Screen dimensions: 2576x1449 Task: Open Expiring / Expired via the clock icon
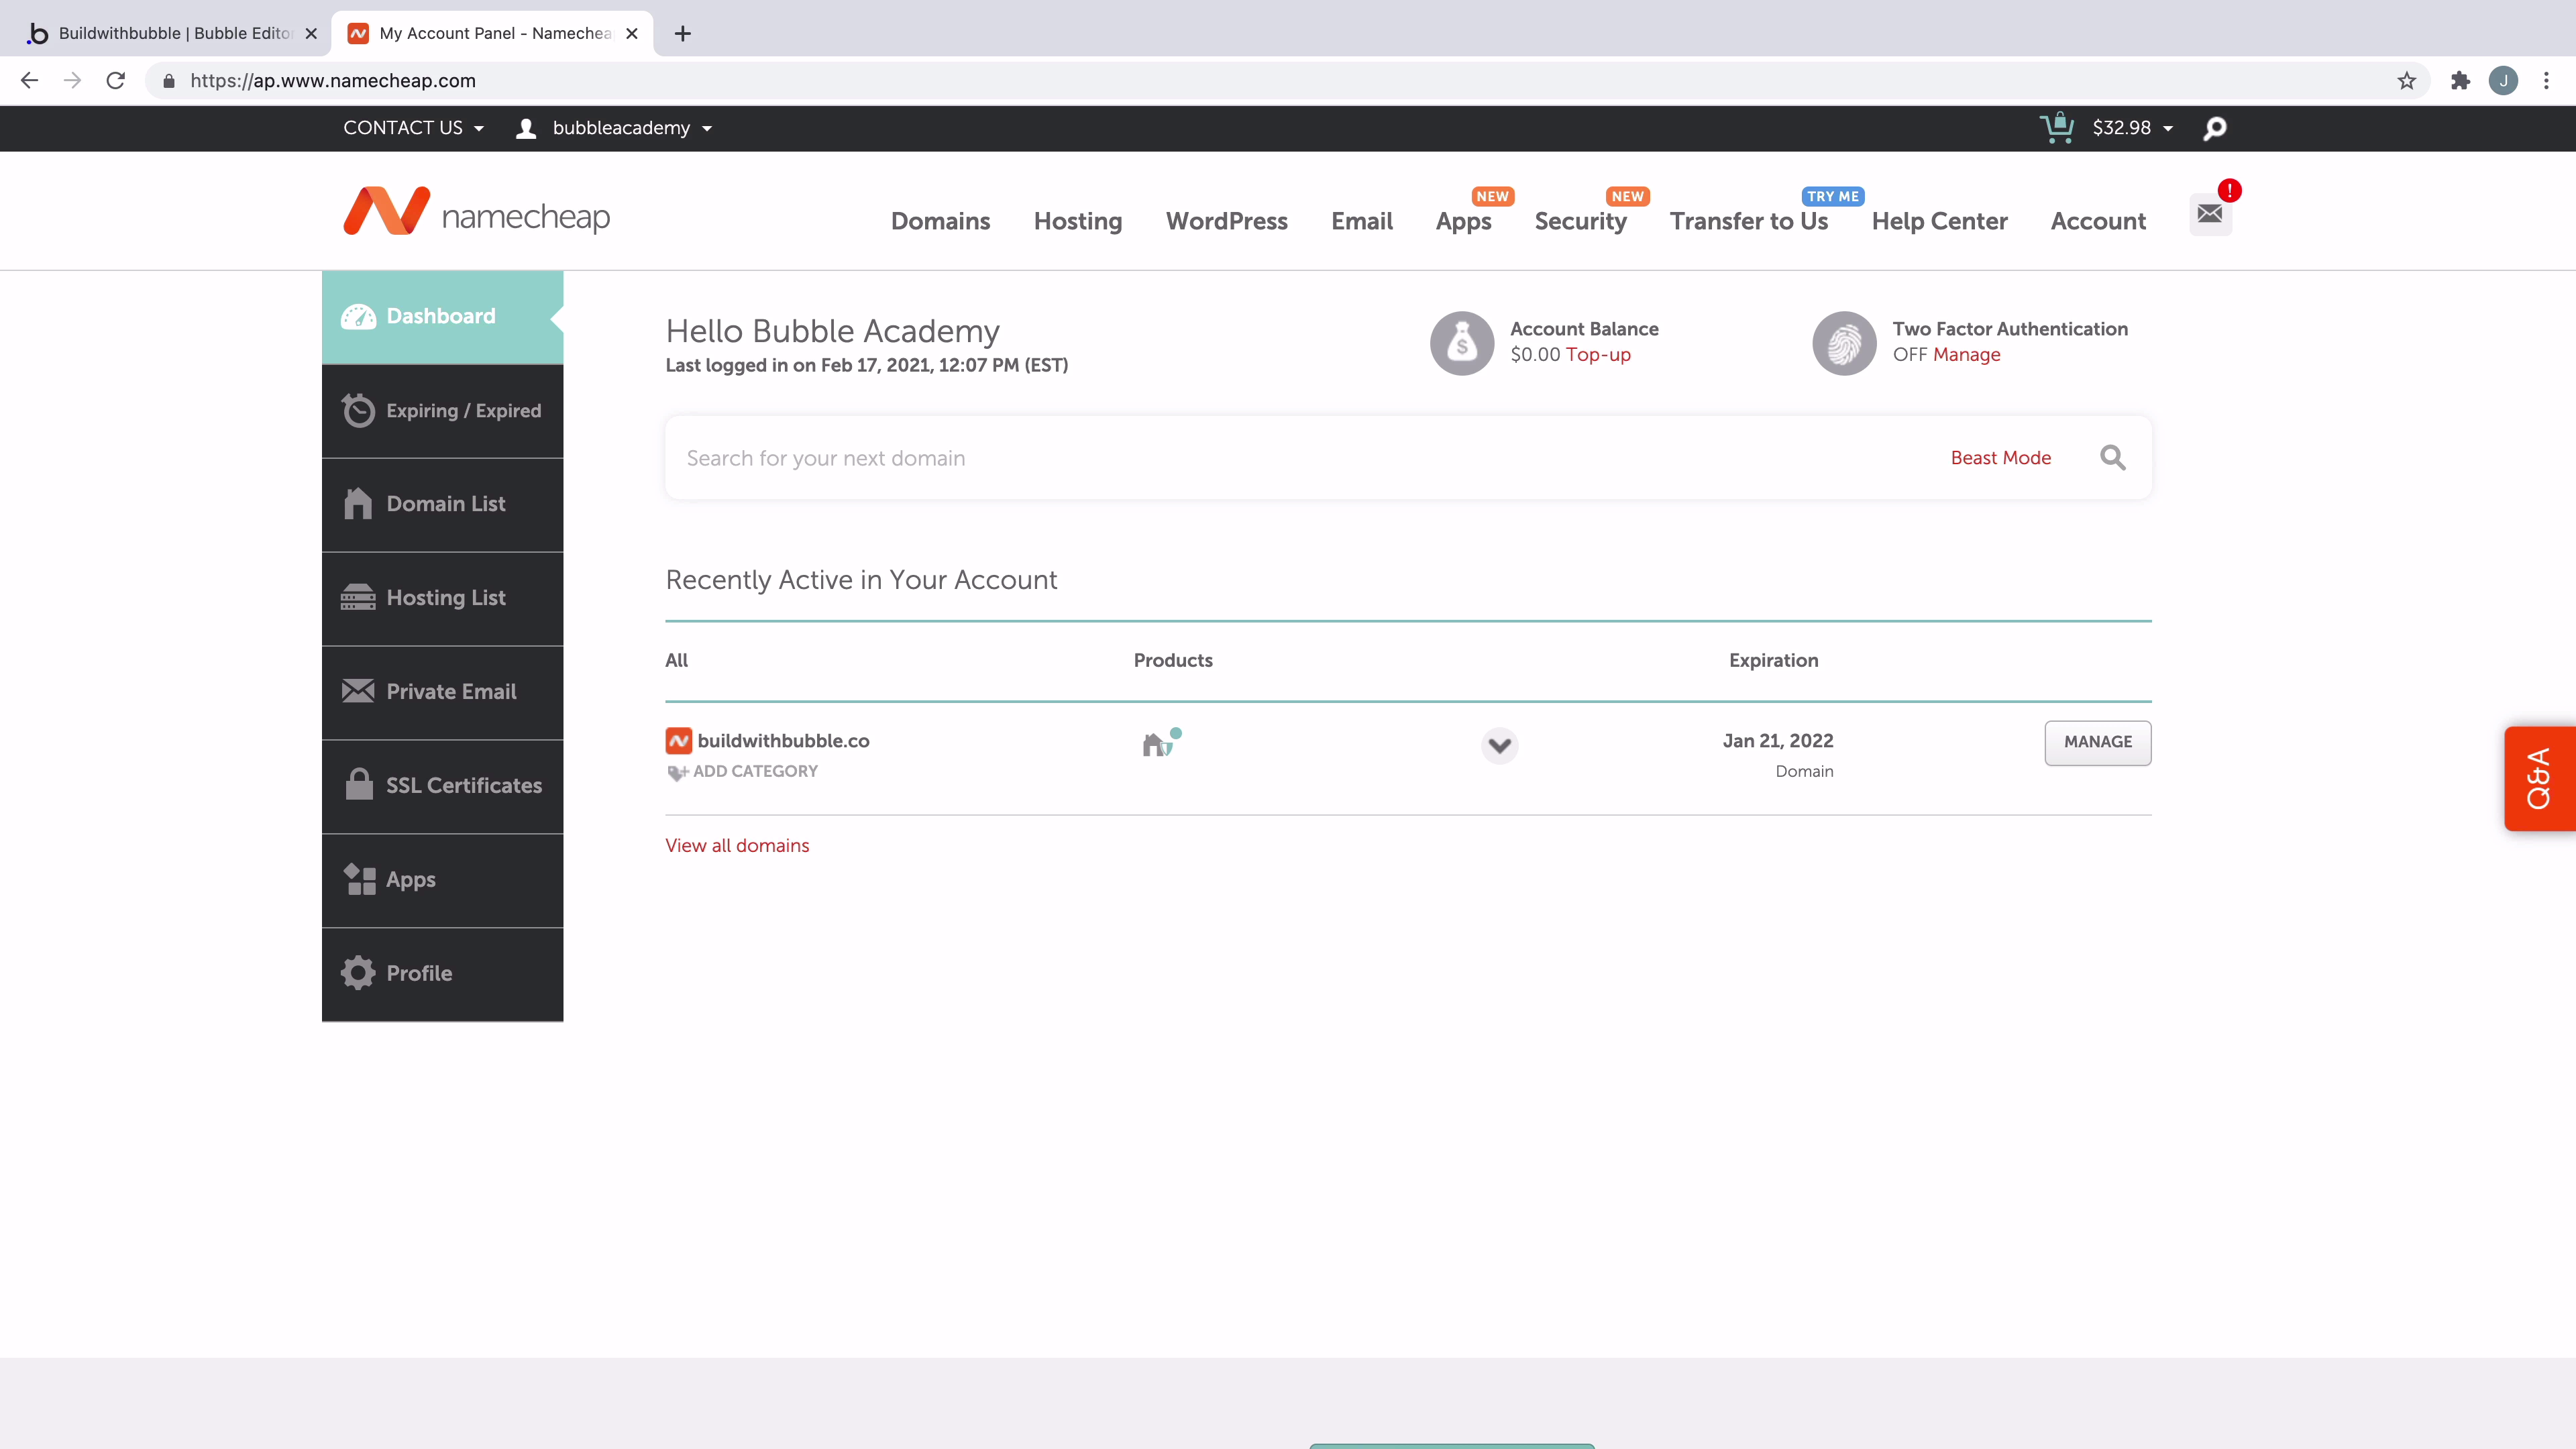[x=358, y=410]
